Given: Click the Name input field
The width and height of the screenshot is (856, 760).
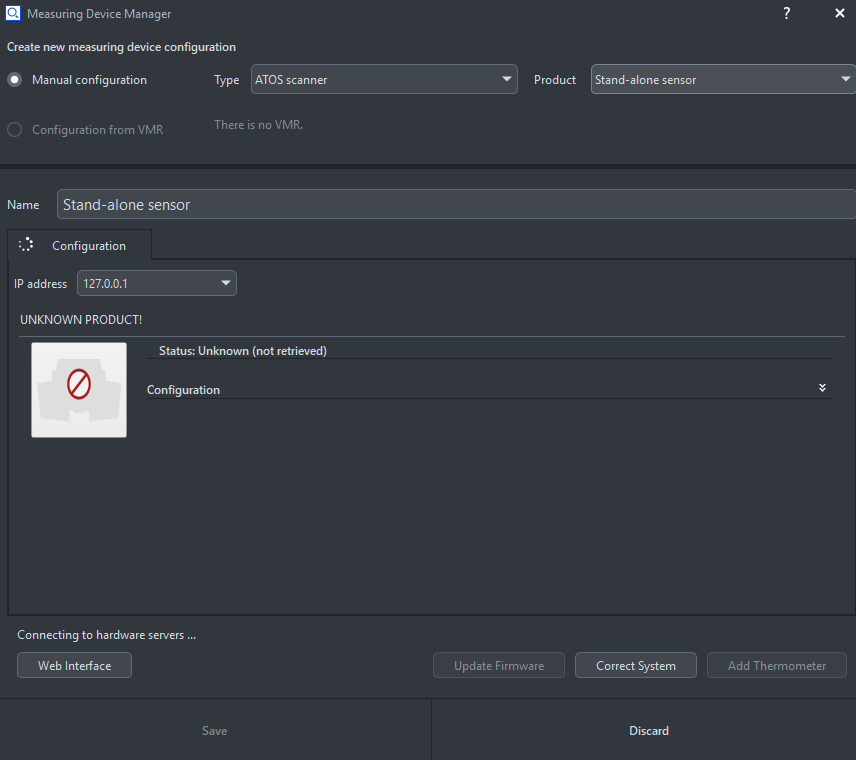Looking at the screenshot, I should click(x=456, y=204).
